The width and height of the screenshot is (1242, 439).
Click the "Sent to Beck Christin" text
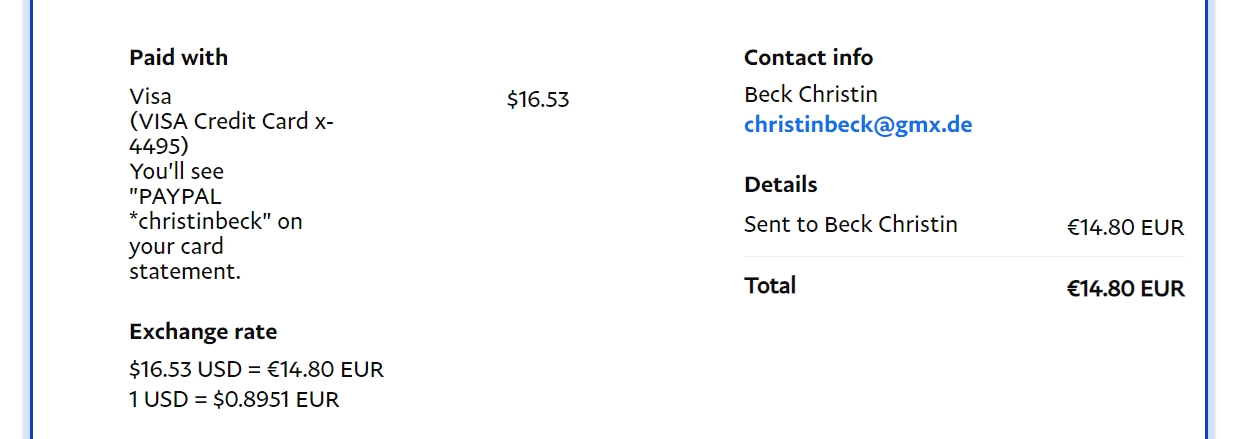click(850, 224)
